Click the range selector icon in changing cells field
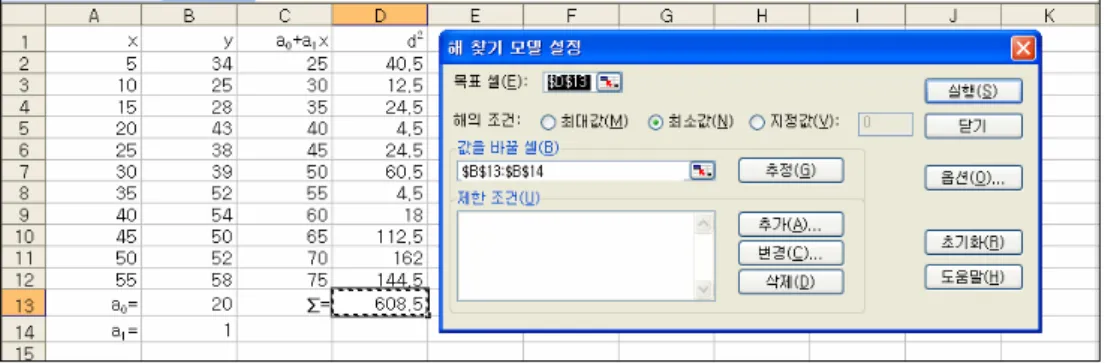This screenshot has height=363, width=1108. coord(703,170)
